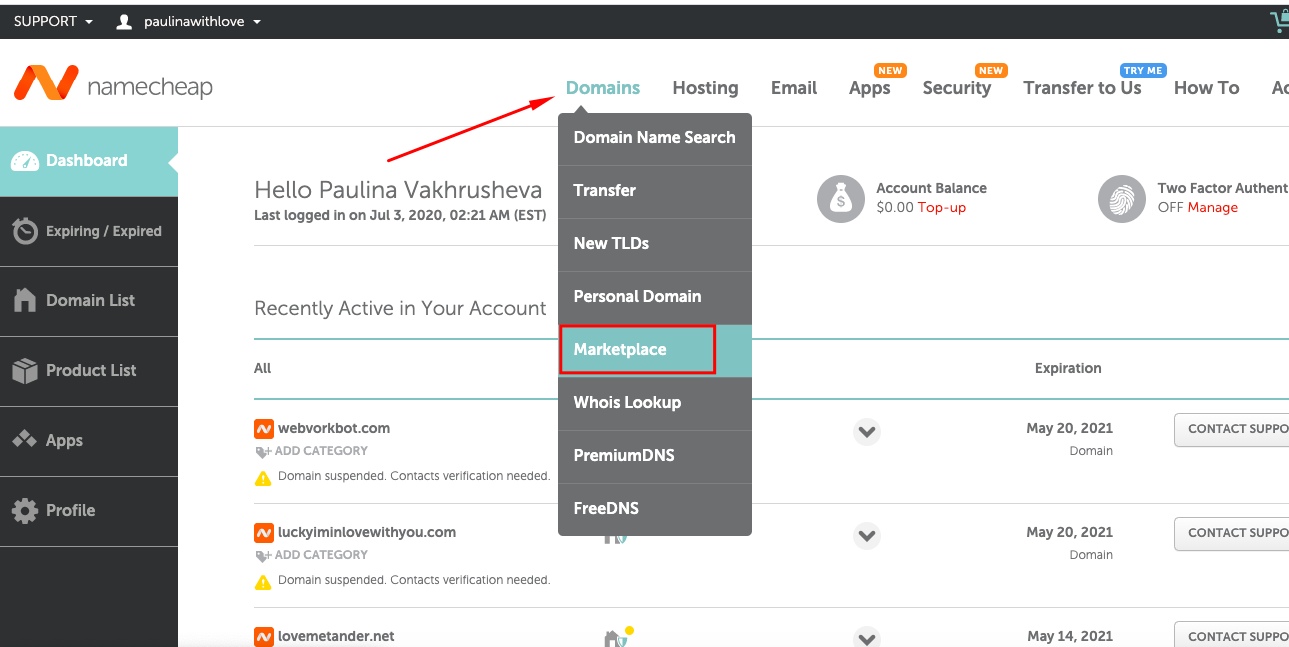Click the warning icon under webvorkbot.com
Viewport: 1289px width, 647px height.
pos(263,477)
